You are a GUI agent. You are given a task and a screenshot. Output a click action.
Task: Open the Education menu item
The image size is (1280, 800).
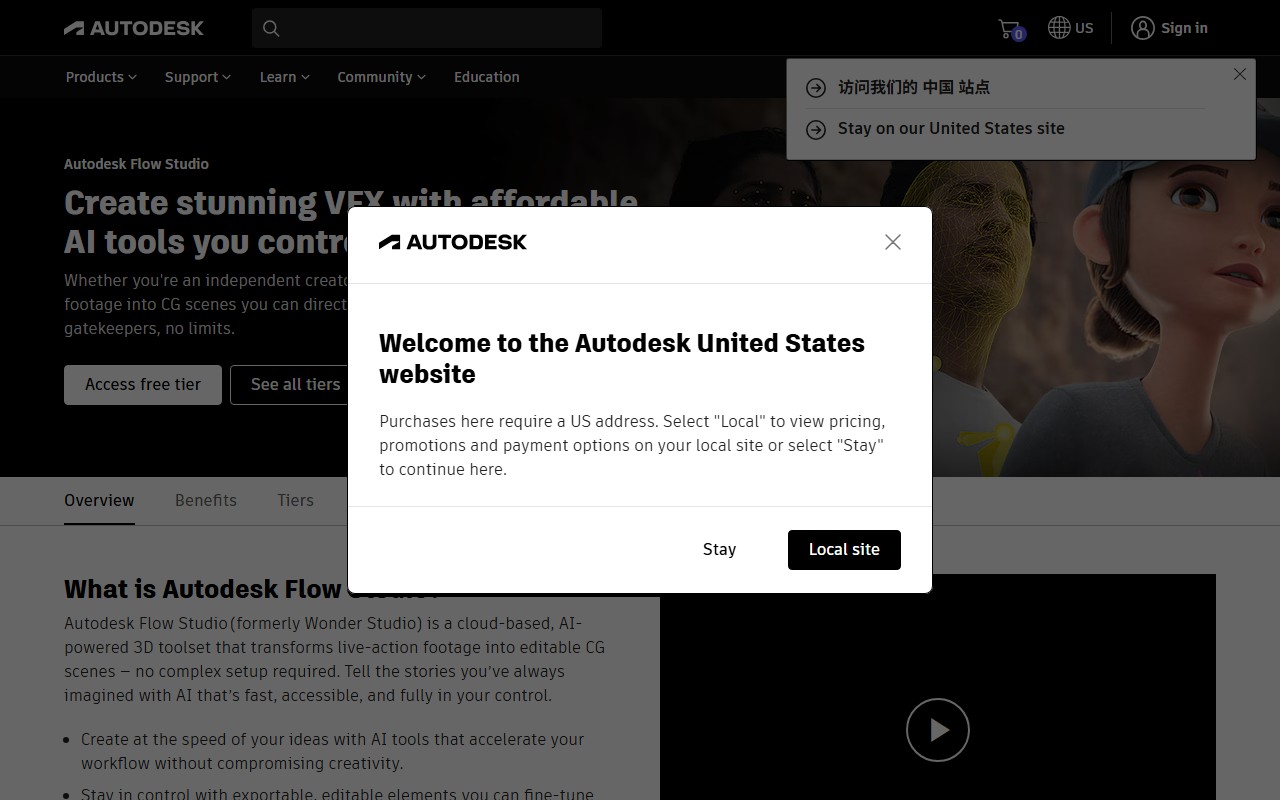(486, 77)
